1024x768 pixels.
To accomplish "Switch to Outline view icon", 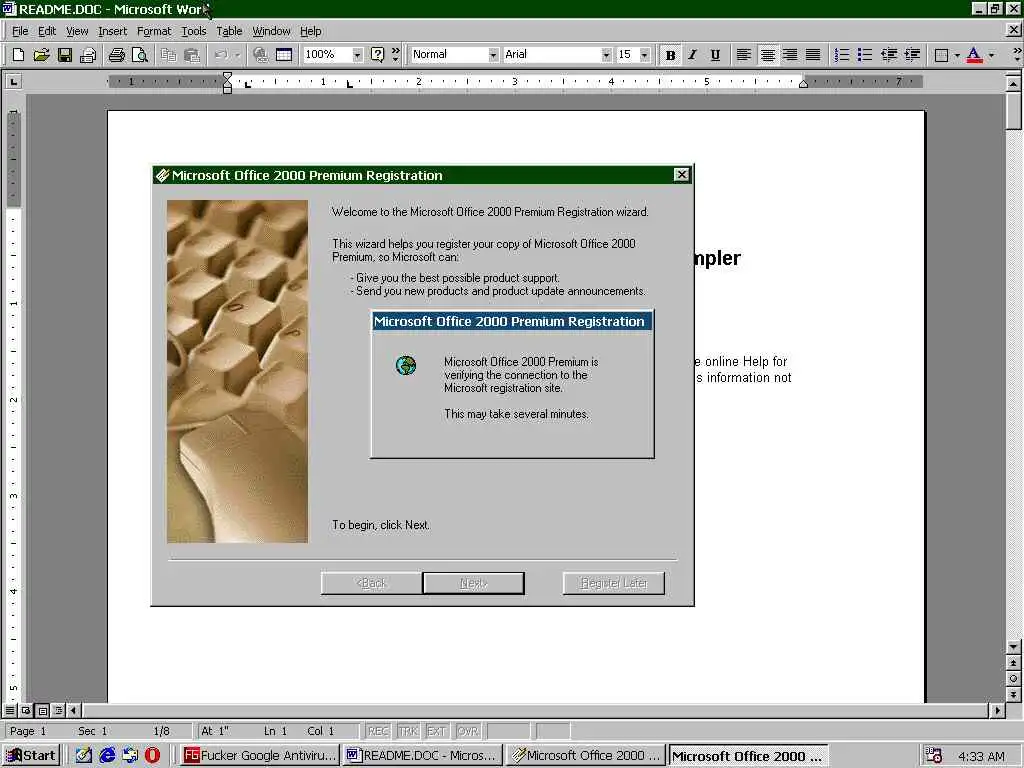I will click(58, 710).
